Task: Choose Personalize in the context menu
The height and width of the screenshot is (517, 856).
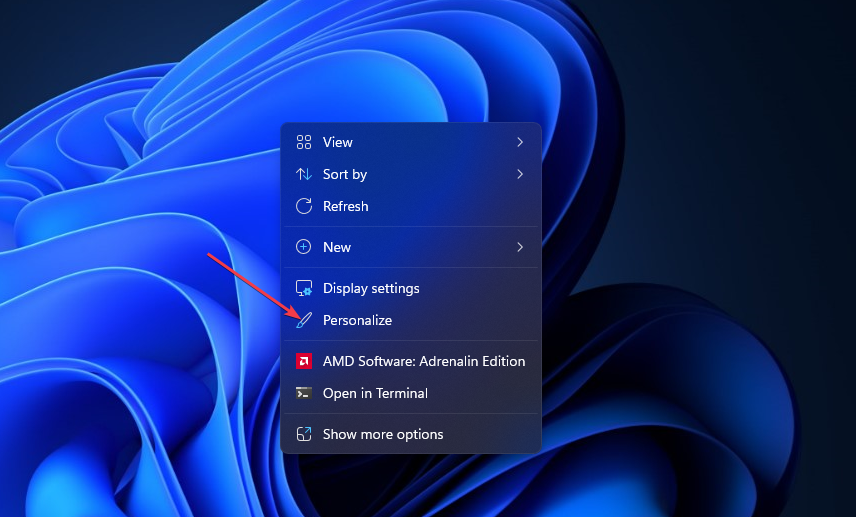Action: [x=411, y=320]
